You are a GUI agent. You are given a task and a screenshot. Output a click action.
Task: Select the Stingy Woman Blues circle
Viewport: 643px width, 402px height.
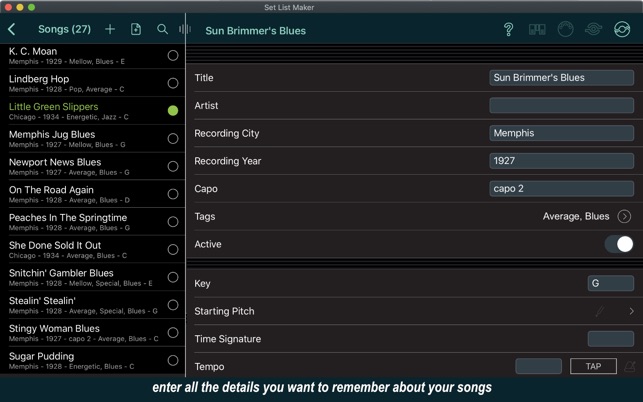(x=173, y=333)
